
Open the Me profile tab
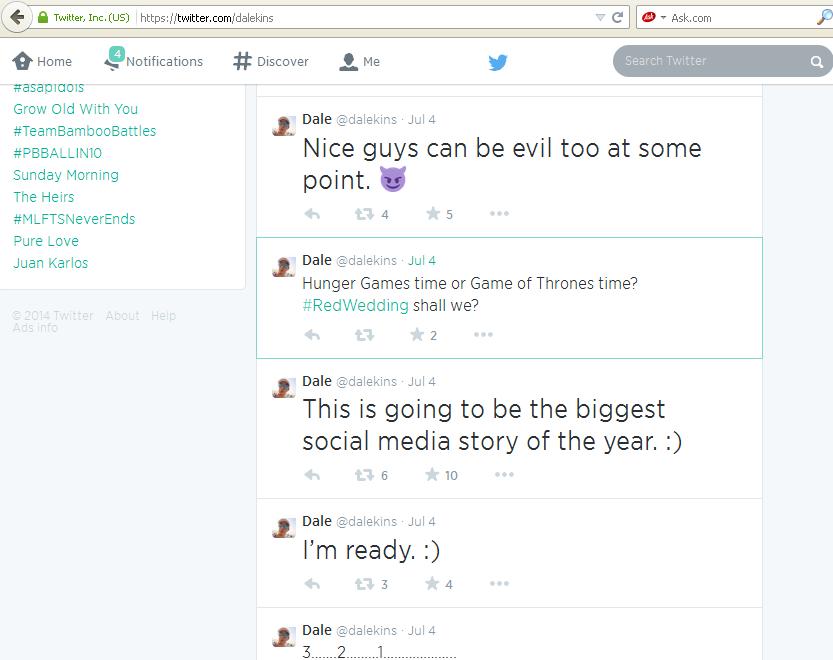(x=360, y=62)
